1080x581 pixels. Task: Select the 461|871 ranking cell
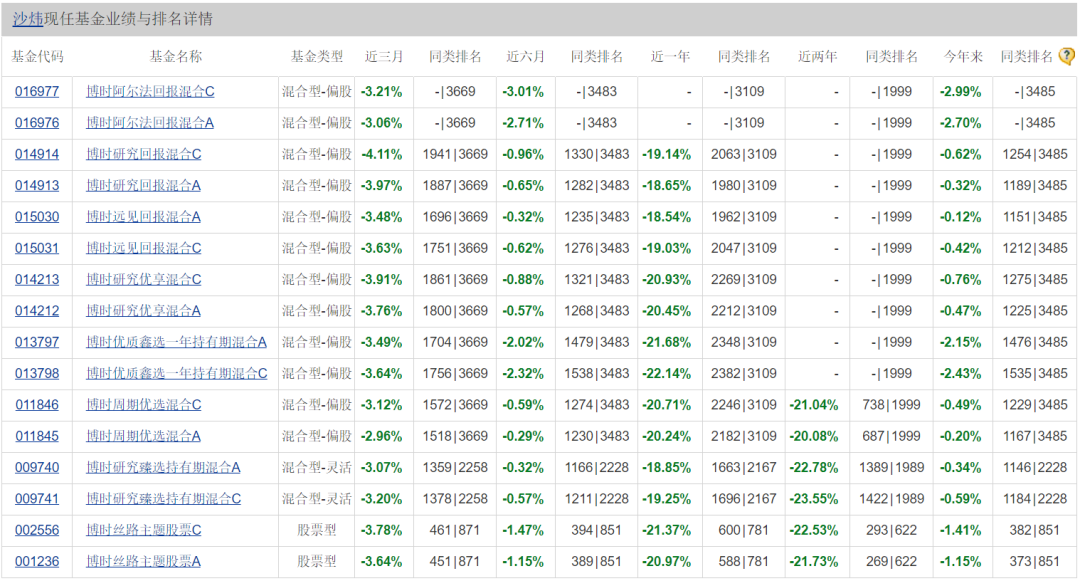click(455, 530)
